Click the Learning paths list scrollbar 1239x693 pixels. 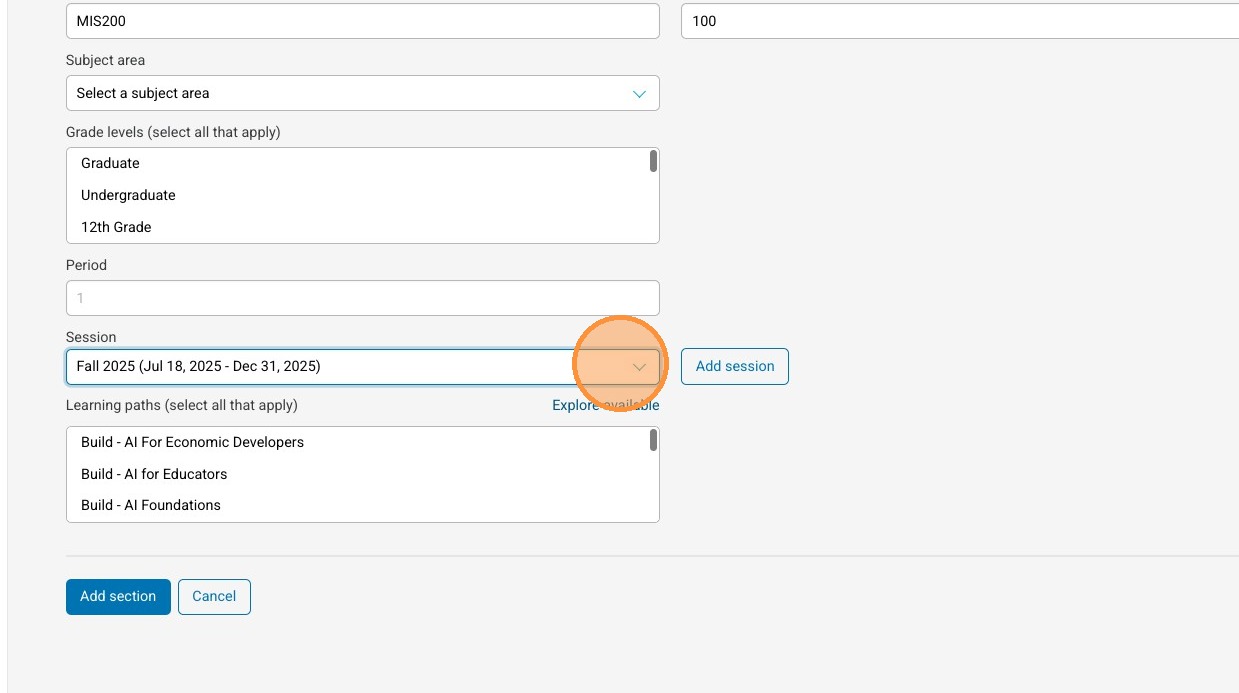point(653,440)
